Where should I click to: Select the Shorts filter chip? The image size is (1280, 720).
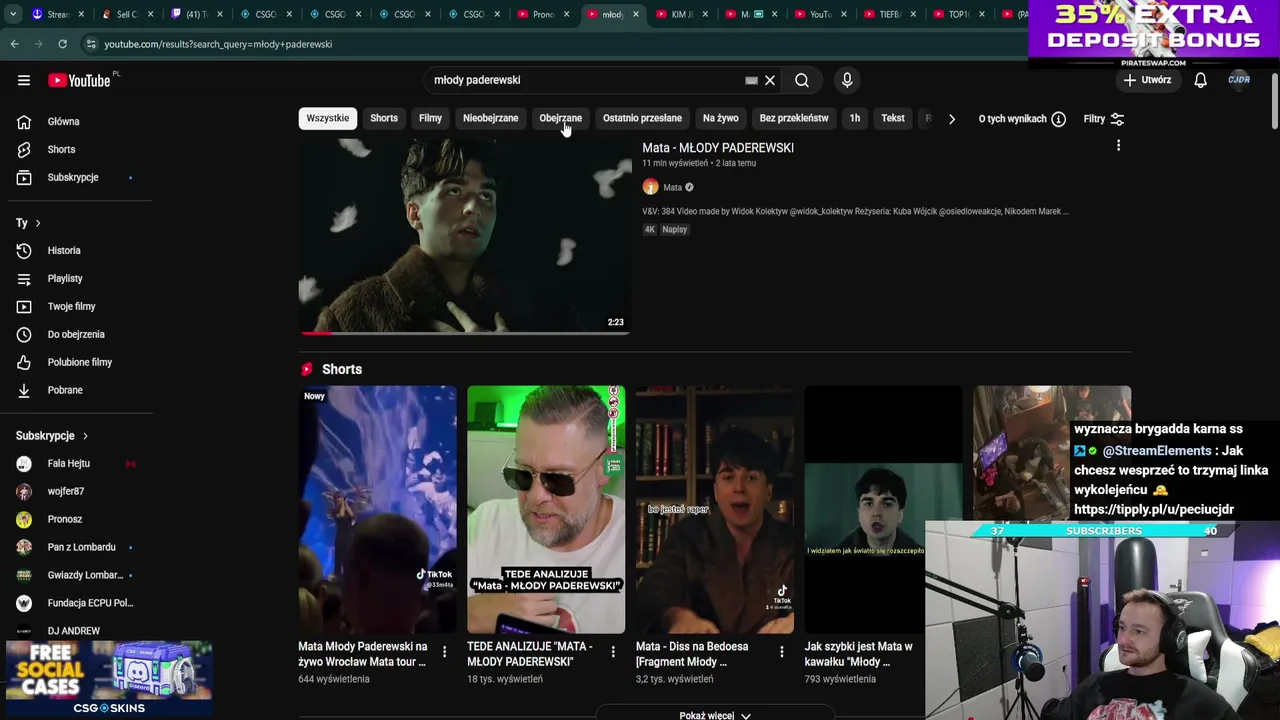[x=384, y=118]
